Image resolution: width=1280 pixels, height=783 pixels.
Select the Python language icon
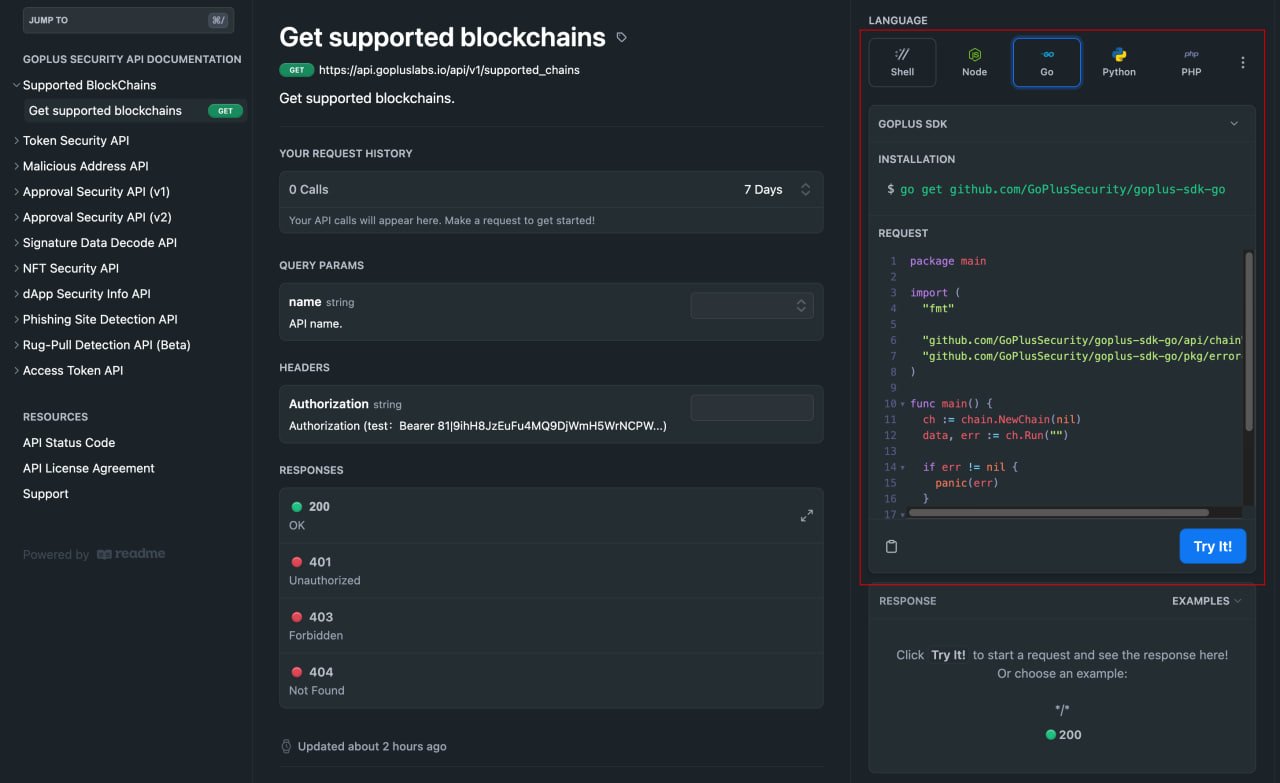click(x=1119, y=62)
